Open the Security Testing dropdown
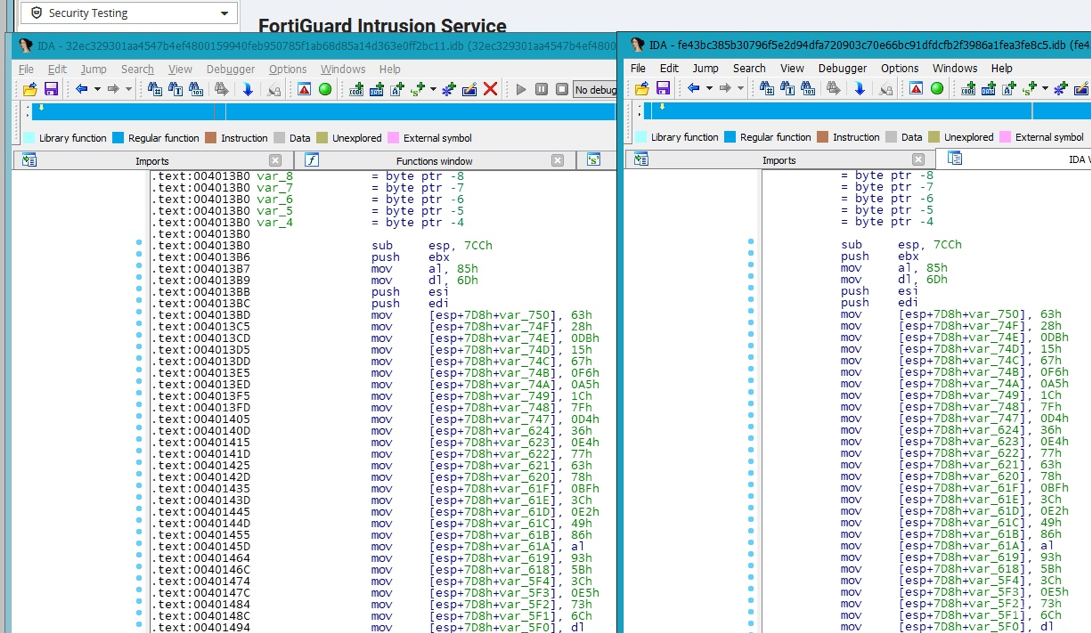The width and height of the screenshot is (1091, 633). tap(129, 13)
